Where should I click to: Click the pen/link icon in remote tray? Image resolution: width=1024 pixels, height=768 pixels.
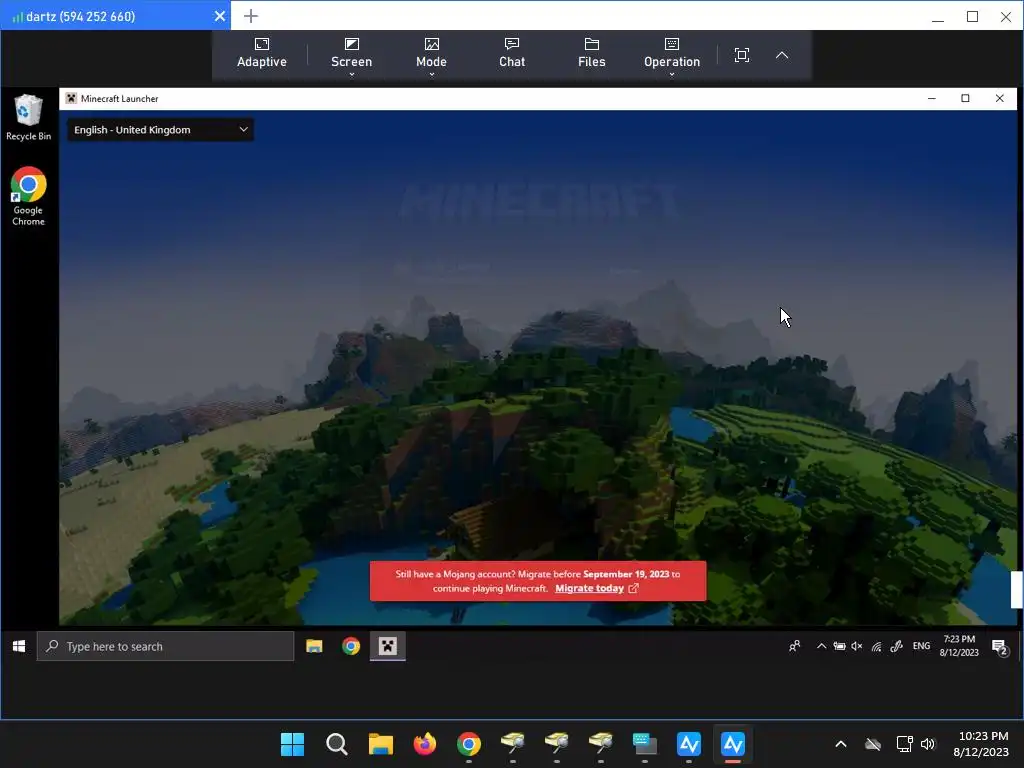pos(896,646)
